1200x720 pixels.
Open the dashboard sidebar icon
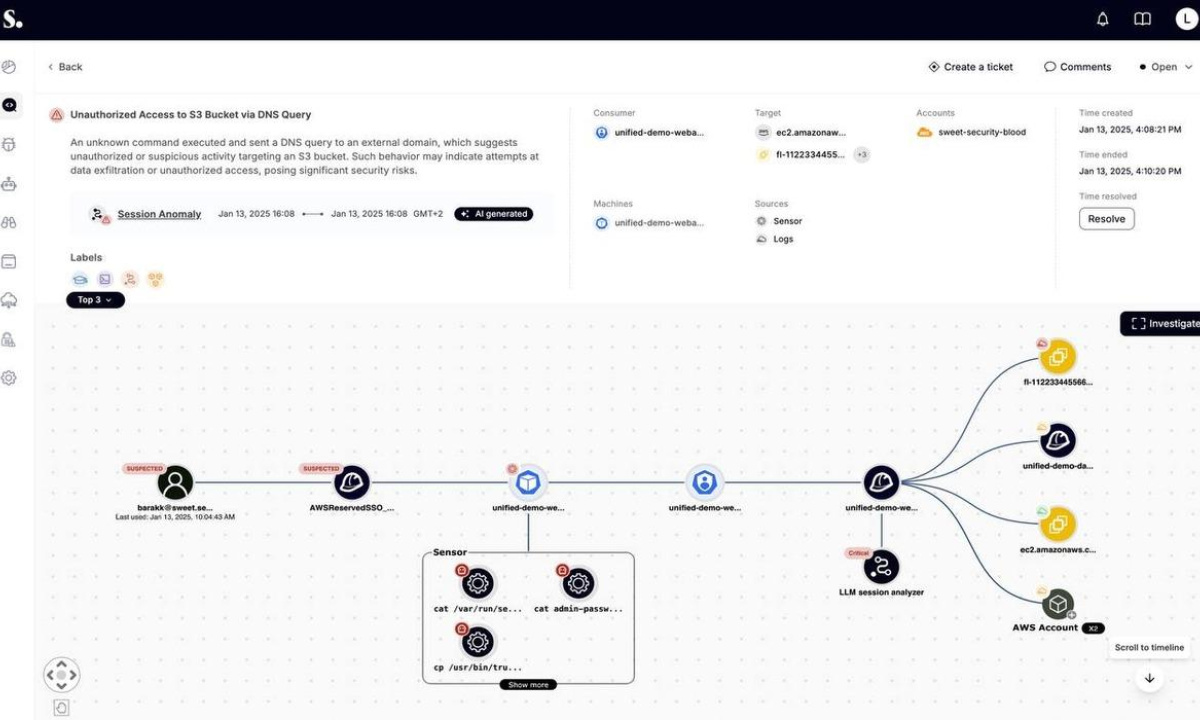9,67
